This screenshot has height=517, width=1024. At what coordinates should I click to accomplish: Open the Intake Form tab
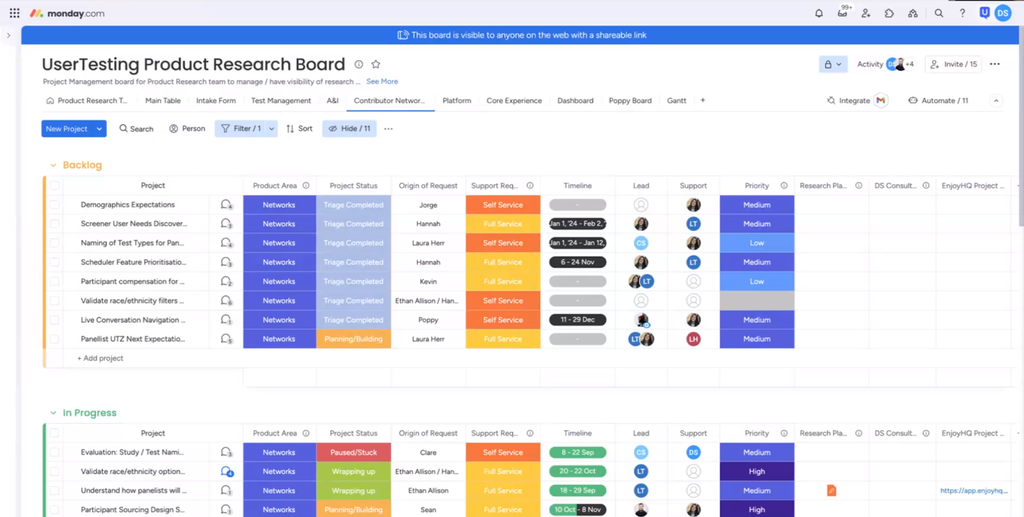point(216,101)
